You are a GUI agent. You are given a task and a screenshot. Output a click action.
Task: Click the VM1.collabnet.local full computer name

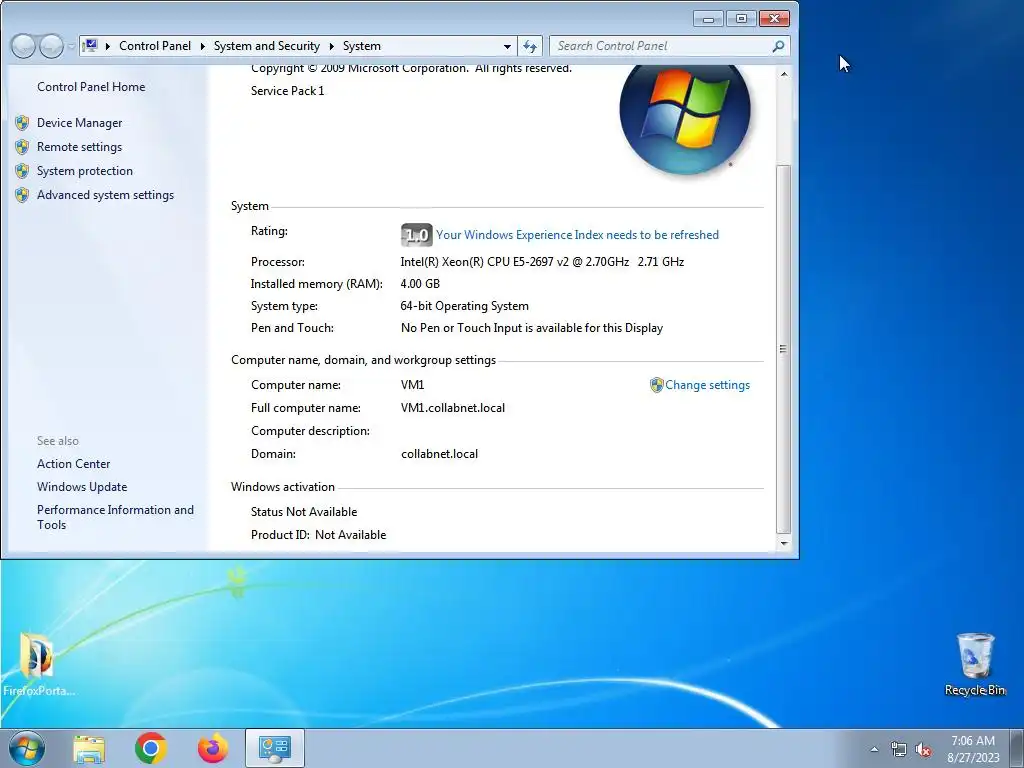453,408
